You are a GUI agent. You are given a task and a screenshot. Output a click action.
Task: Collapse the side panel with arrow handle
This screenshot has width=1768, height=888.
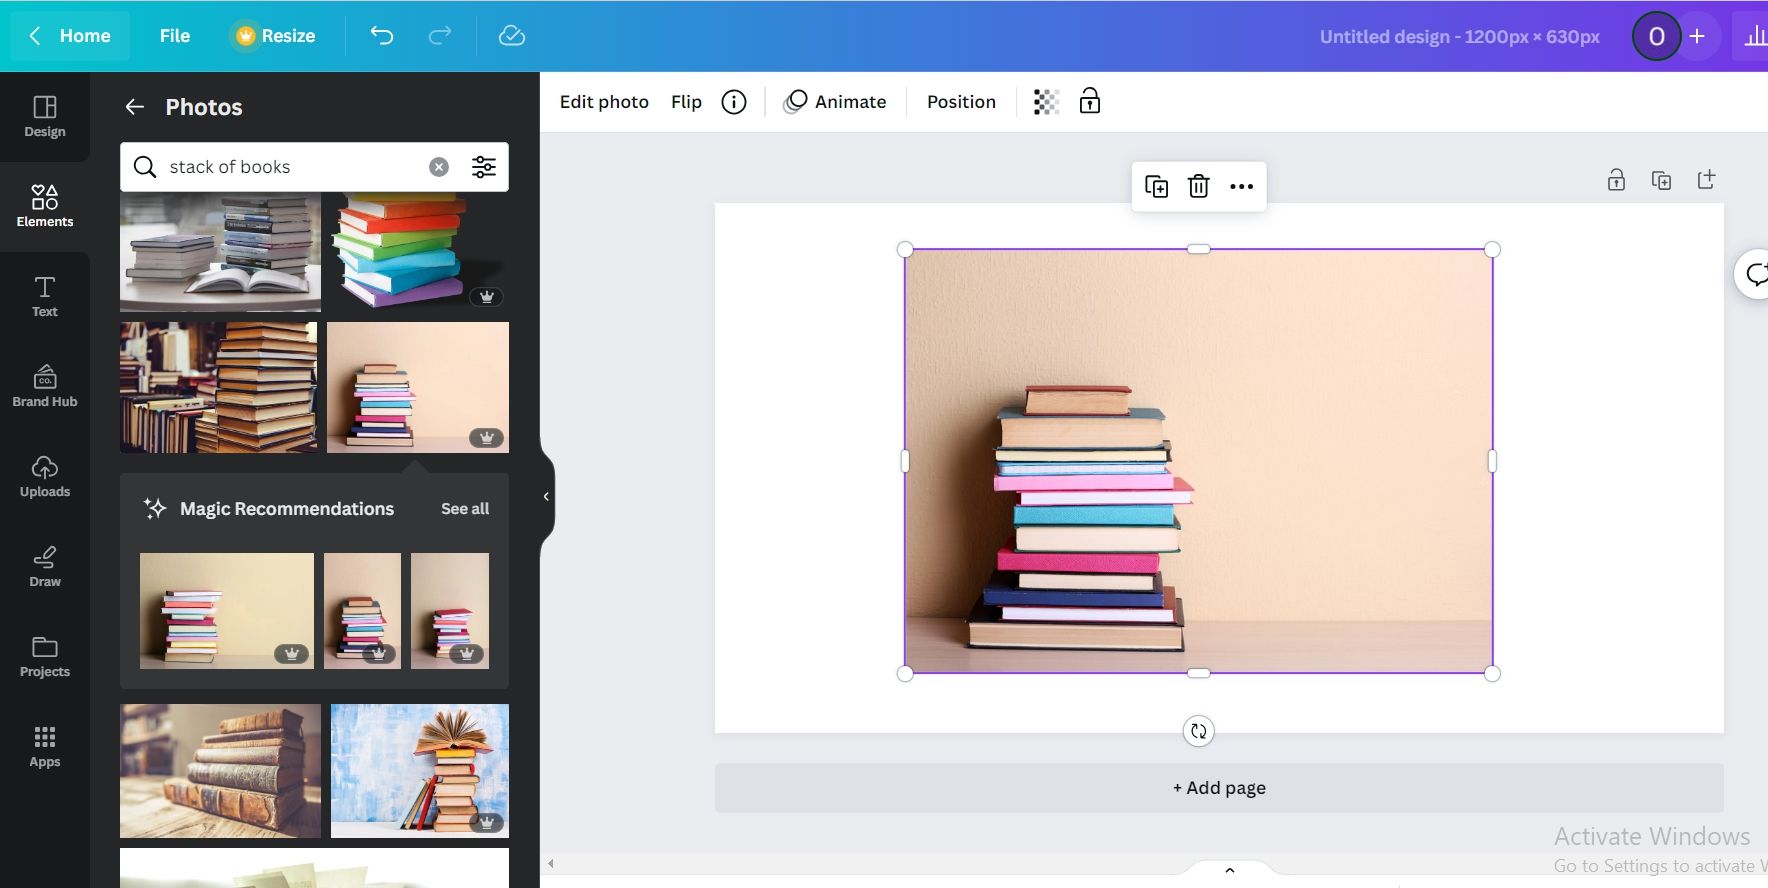[546, 496]
